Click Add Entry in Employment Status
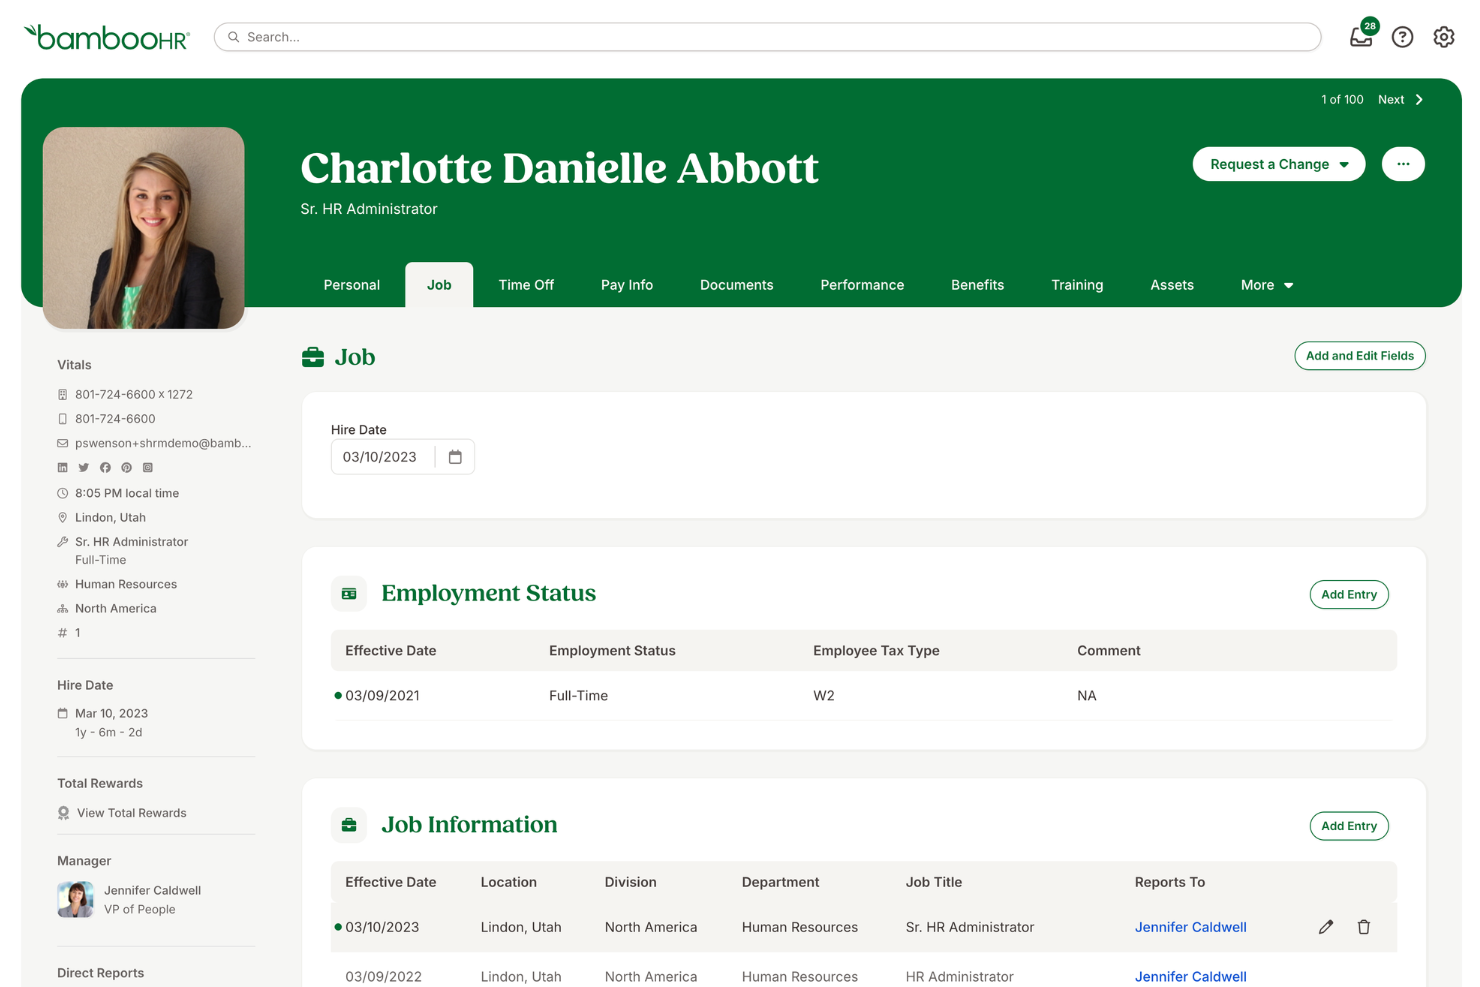The height and width of the screenshot is (987, 1480). 1349,594
